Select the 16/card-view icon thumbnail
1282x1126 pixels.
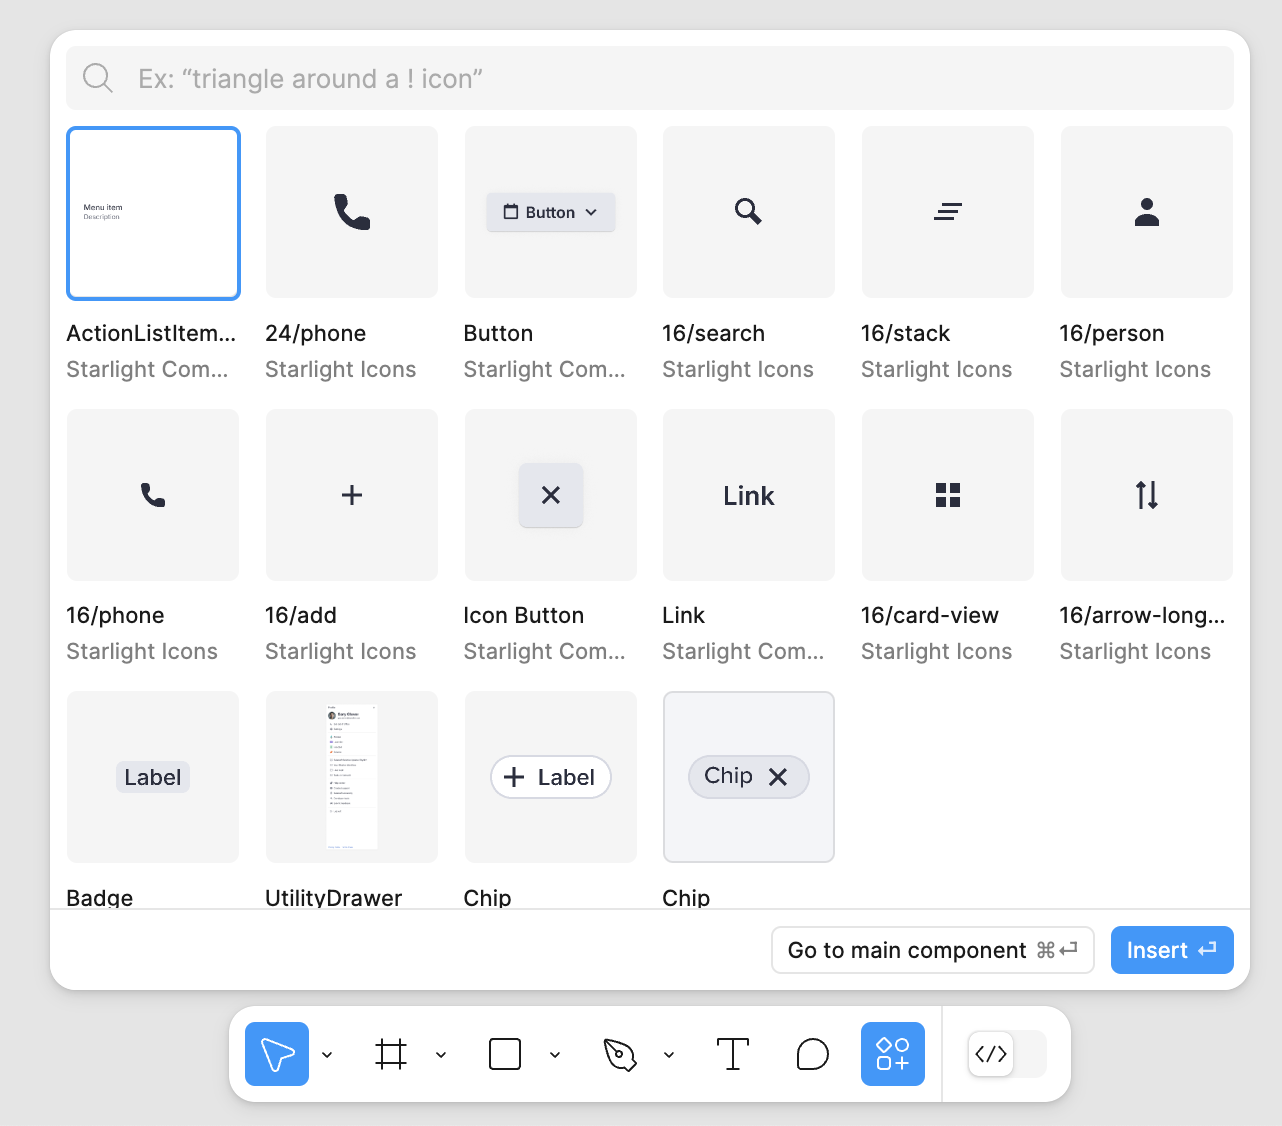point(948,495)
